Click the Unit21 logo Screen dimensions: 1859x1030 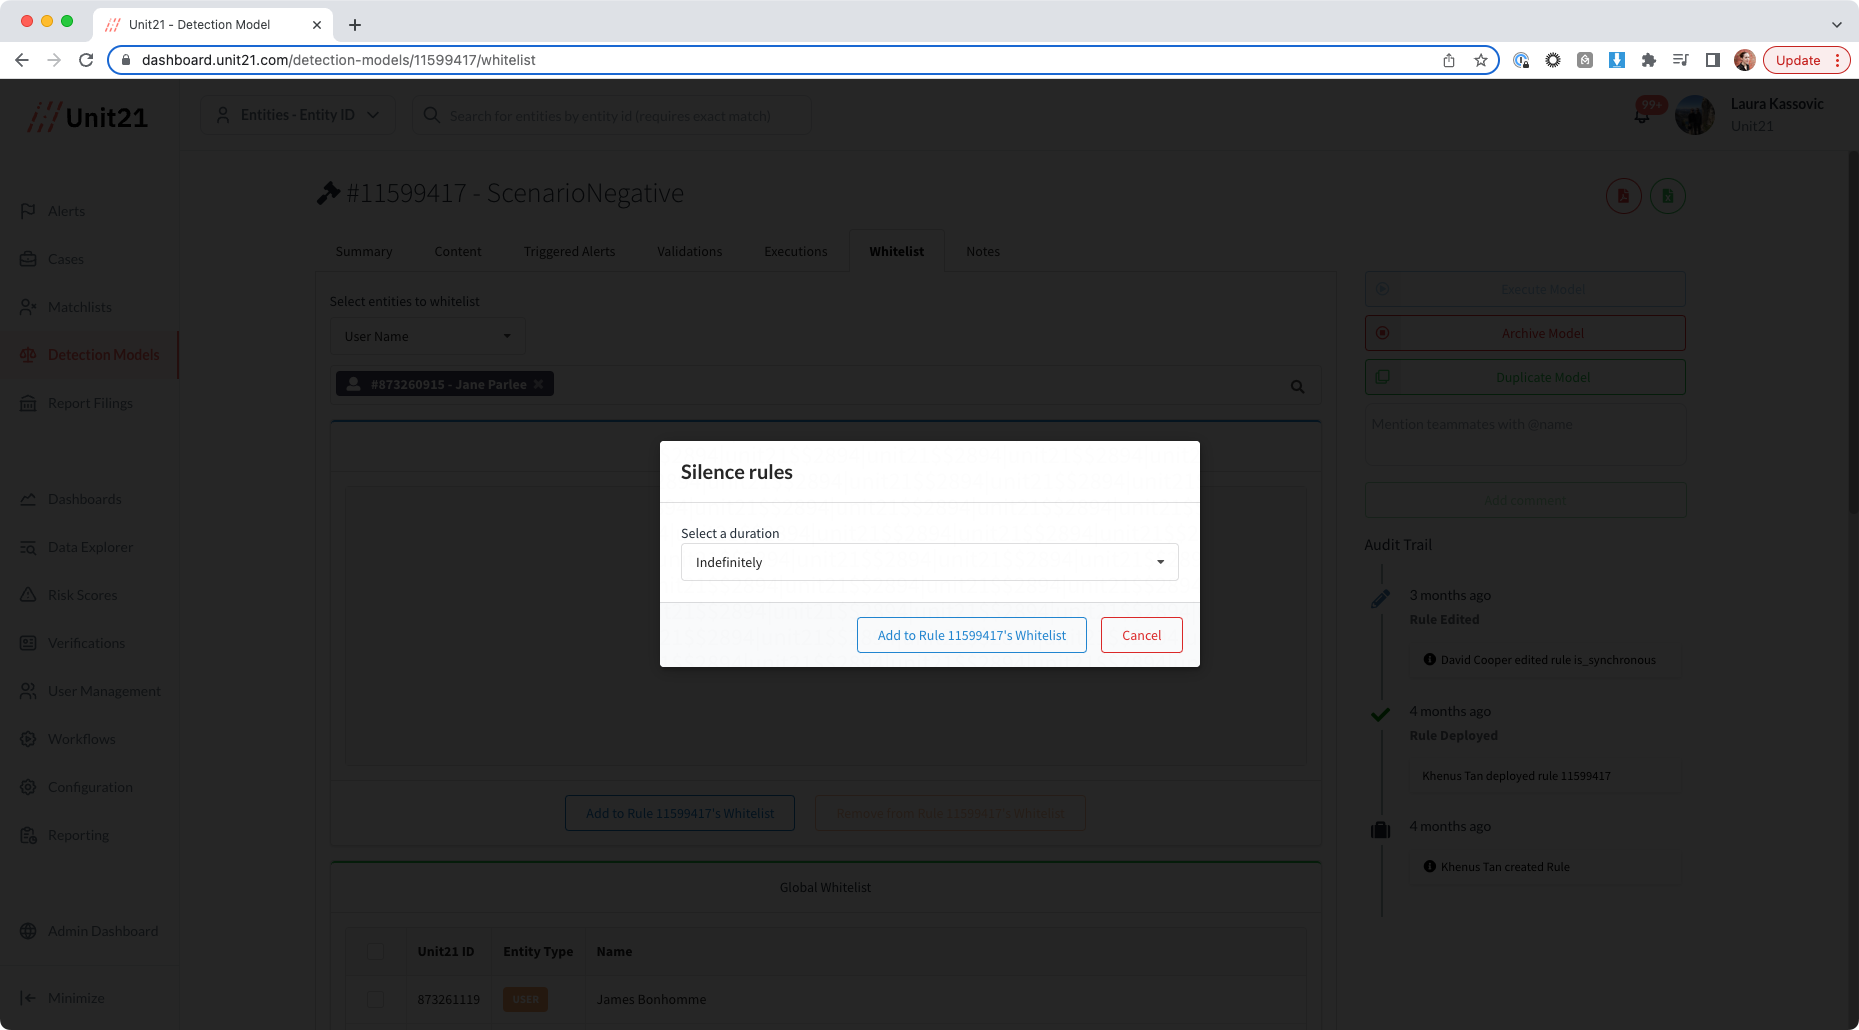pos(88,117)
